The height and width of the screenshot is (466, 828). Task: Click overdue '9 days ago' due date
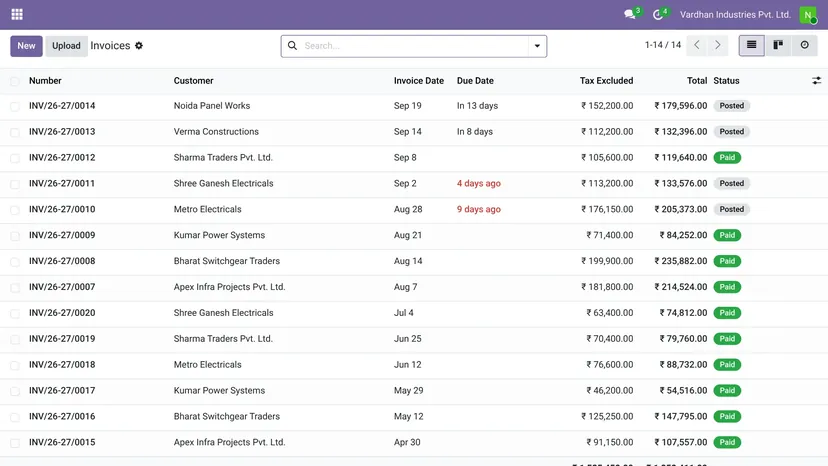pyautogui.click(x=478, y=209)
